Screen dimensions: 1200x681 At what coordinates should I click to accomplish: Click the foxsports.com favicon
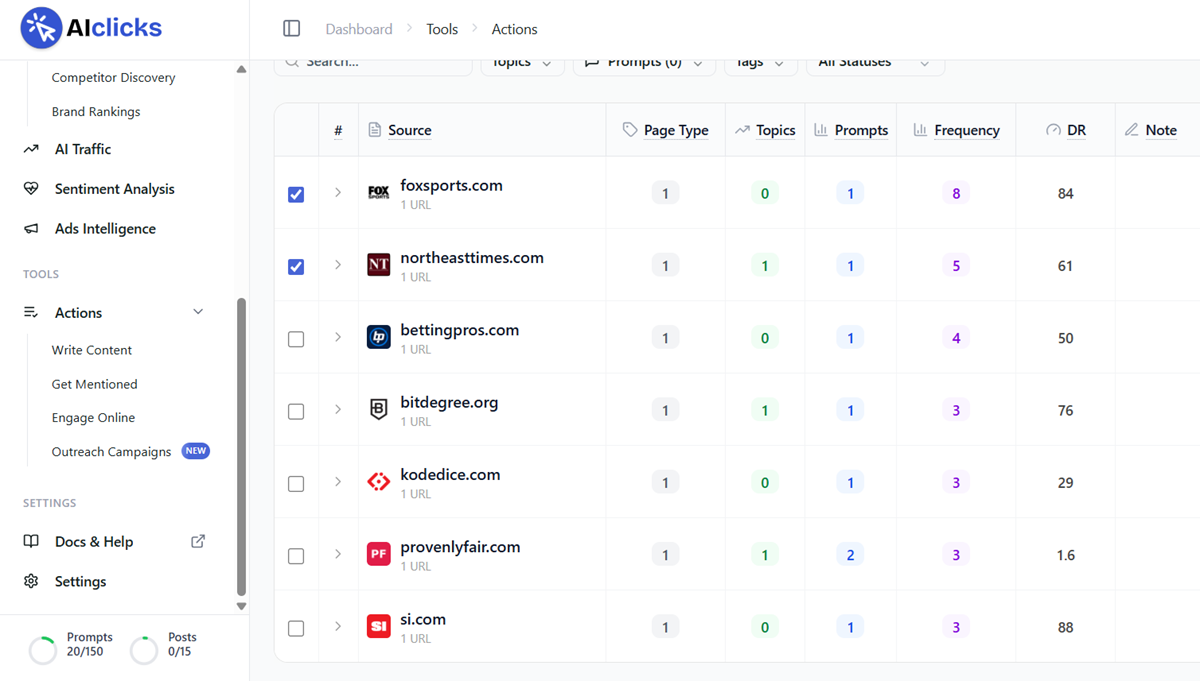379,193
